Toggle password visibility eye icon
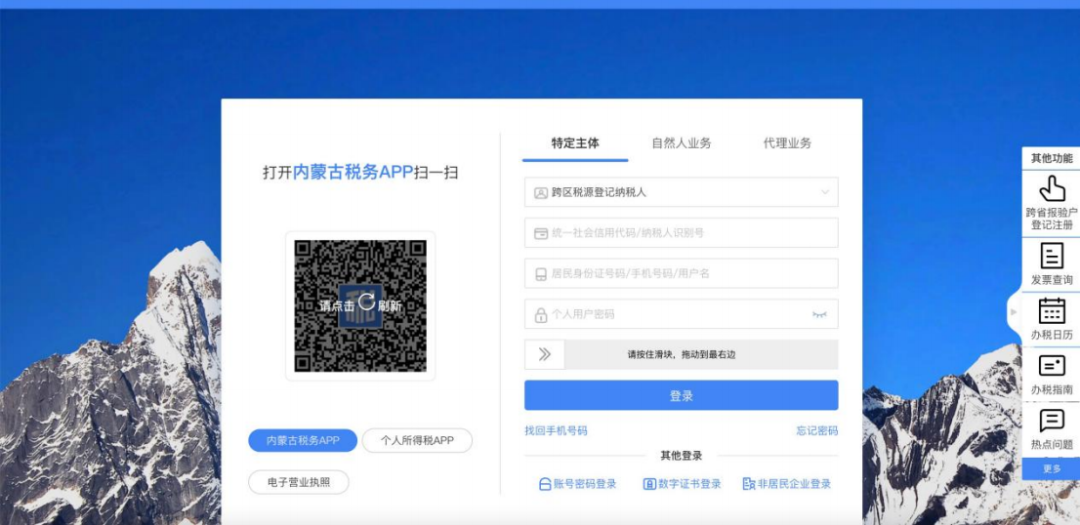Image resolution: width=1080 pixels, height=525 pixels. (x=819, y=315)
